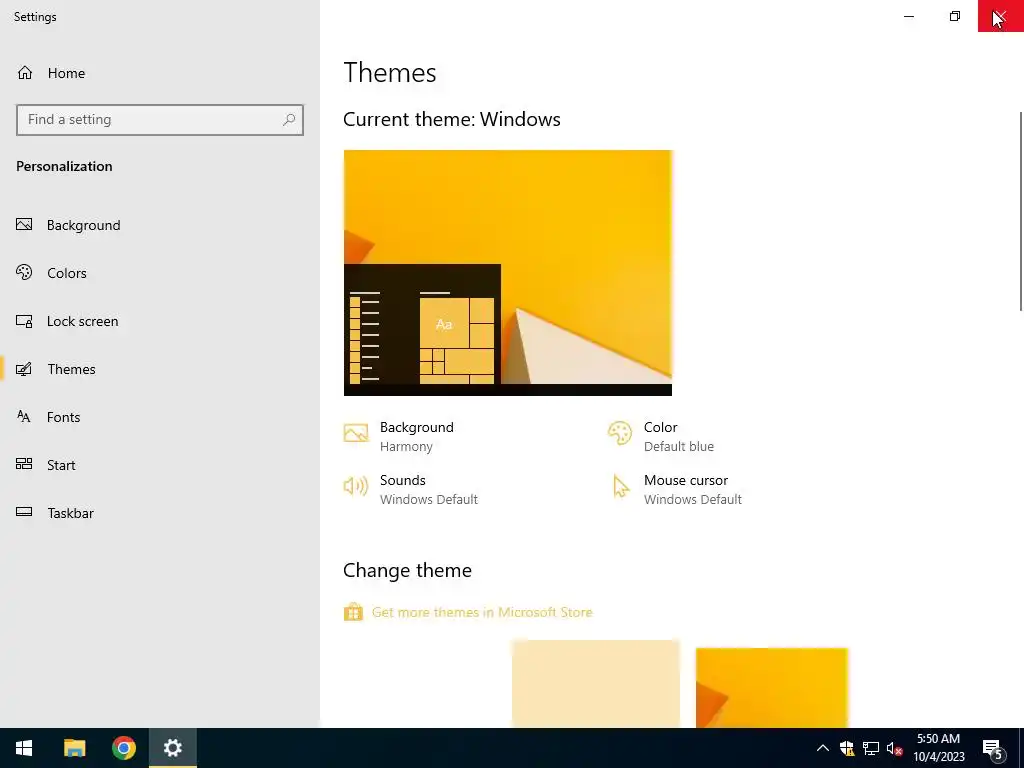Click the Lock screen icon in sidebar
The width and height of the screenshot is (1024, 768).
click(24, 321)
